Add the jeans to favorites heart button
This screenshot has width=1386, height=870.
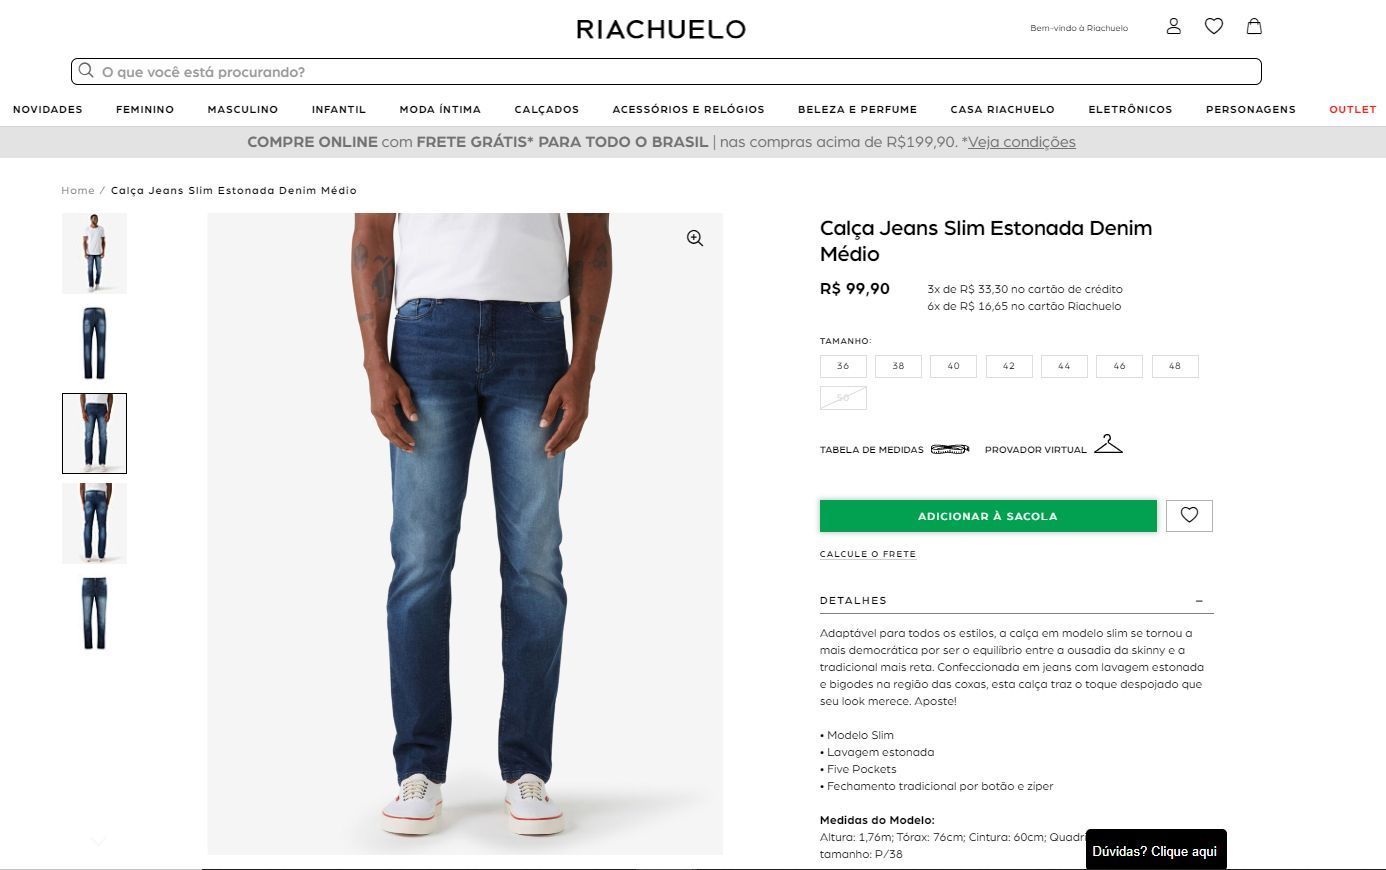coord(1189,516)
